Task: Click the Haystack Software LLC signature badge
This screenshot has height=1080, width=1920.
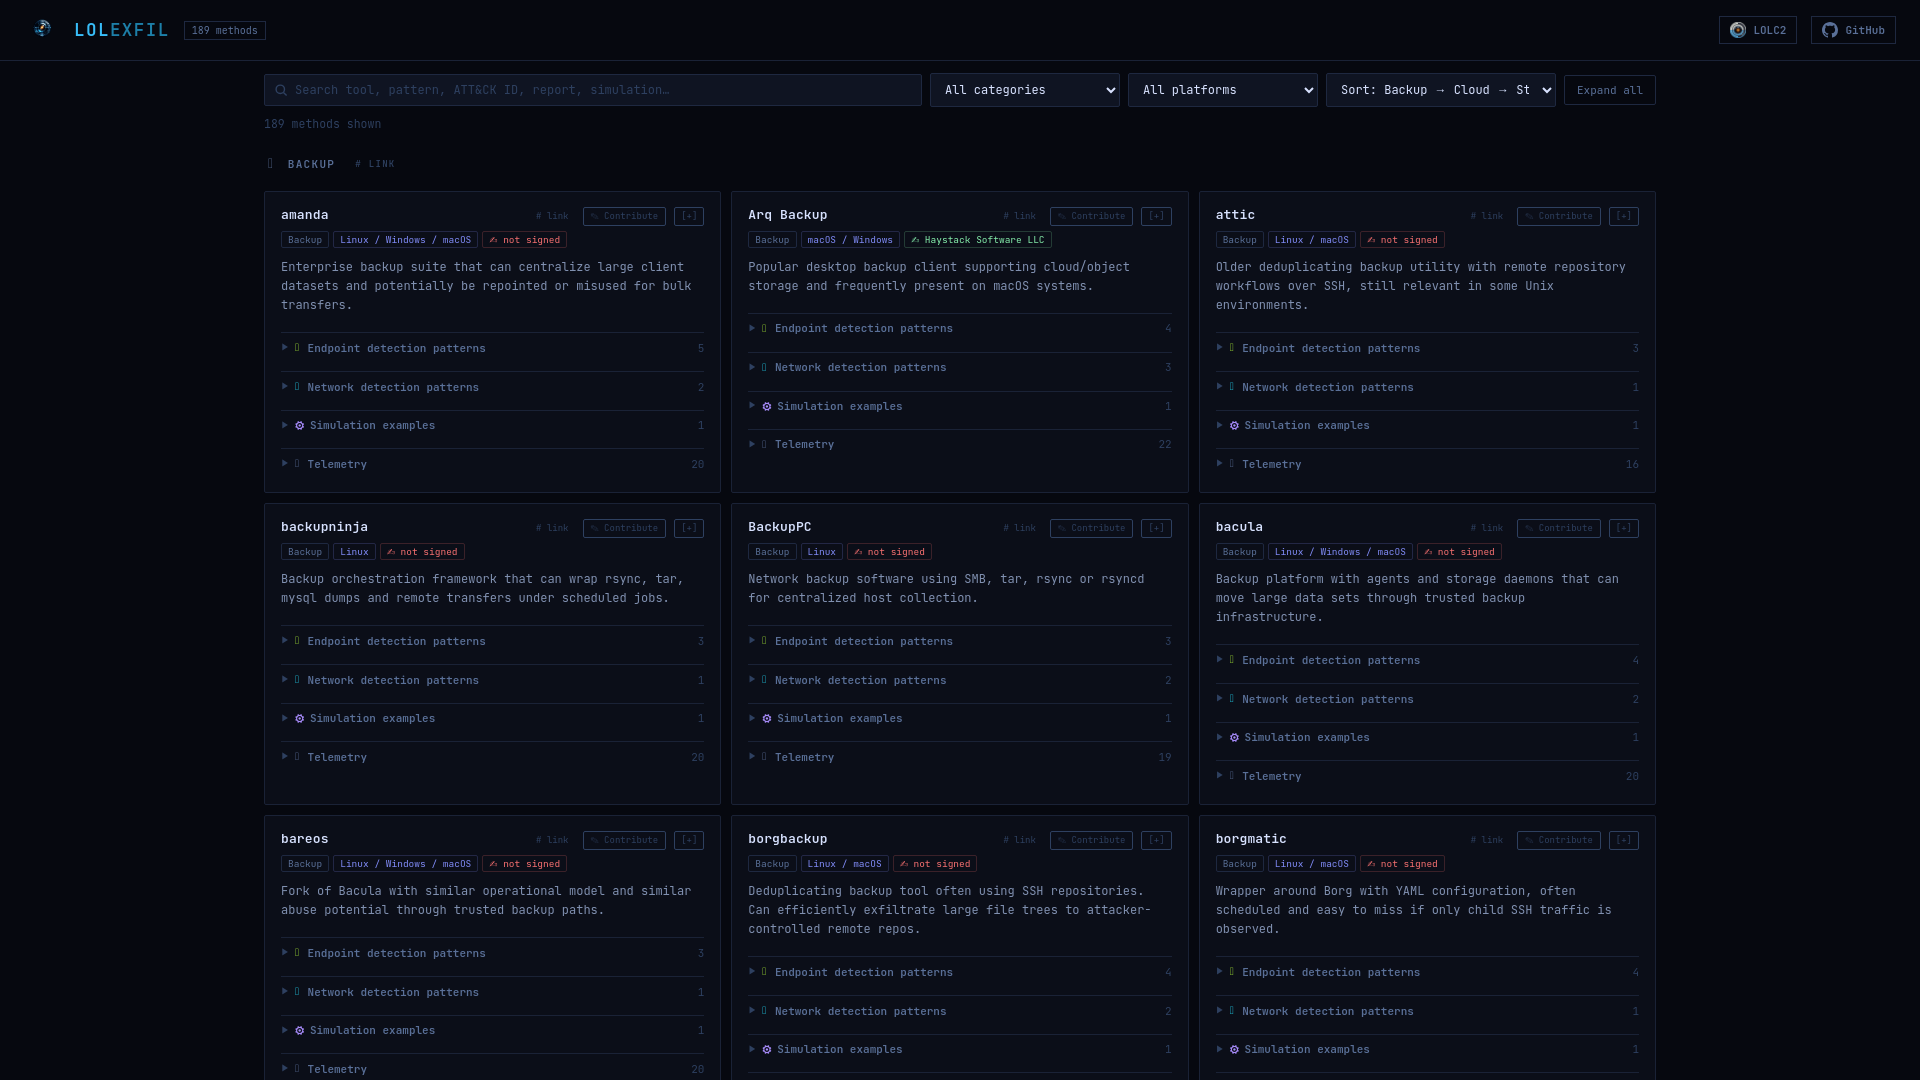Action: pos(977,240)
